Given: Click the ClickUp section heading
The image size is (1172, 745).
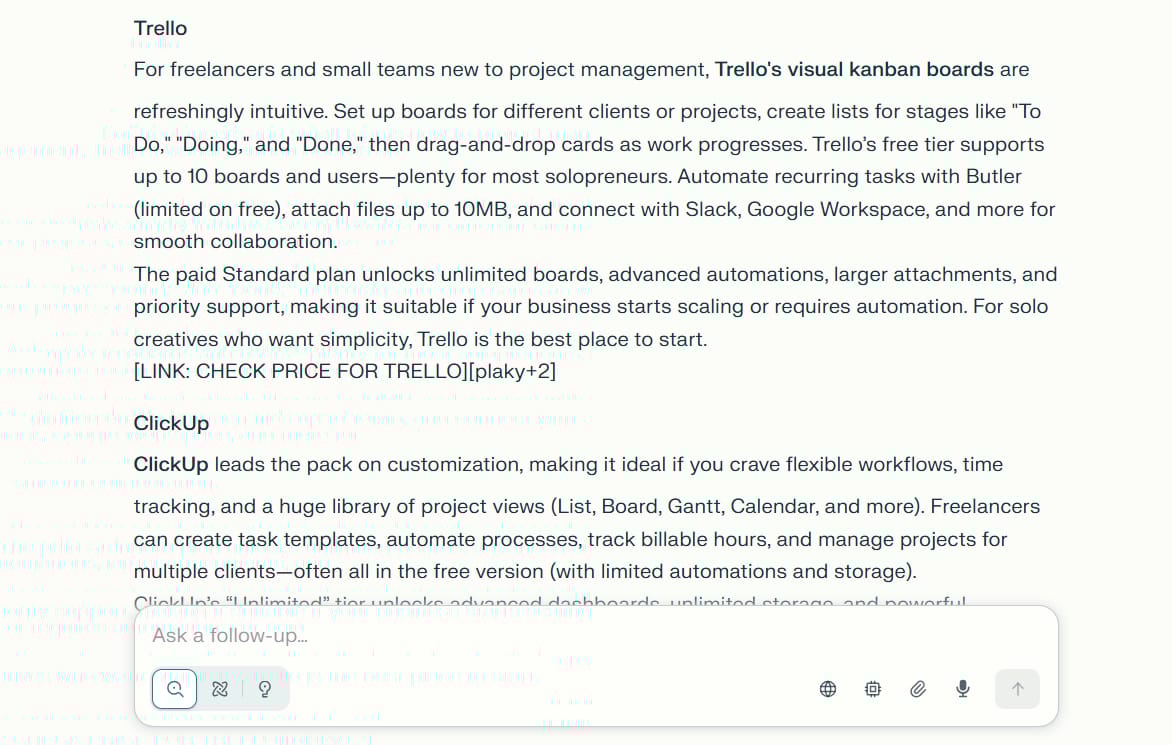Looking at the screenshot, I should [171, 423].
